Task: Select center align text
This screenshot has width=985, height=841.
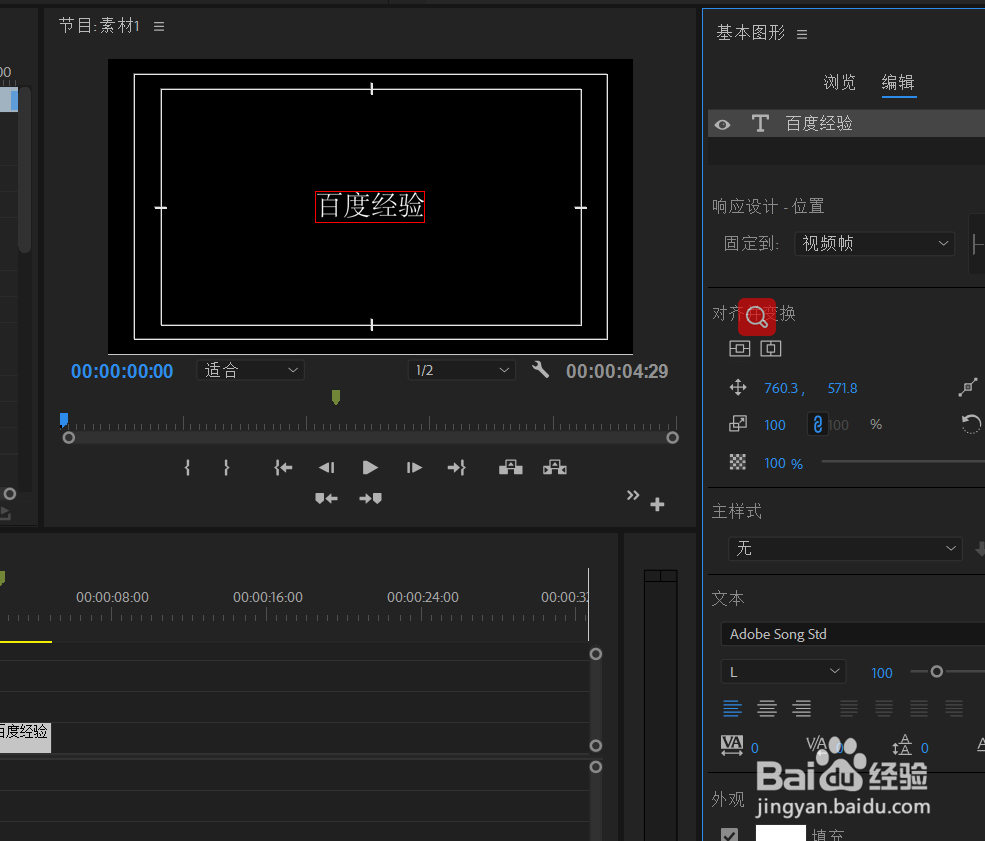Action: click(x=766, y=708)
